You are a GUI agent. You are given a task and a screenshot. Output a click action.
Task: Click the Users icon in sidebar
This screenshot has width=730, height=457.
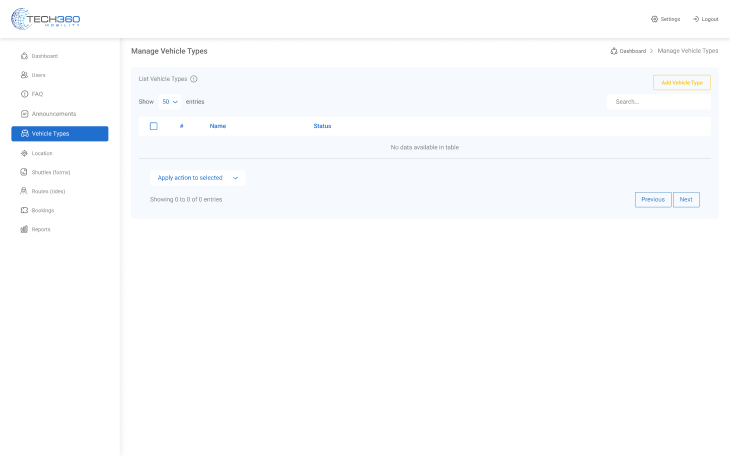[x=24, y=75]
